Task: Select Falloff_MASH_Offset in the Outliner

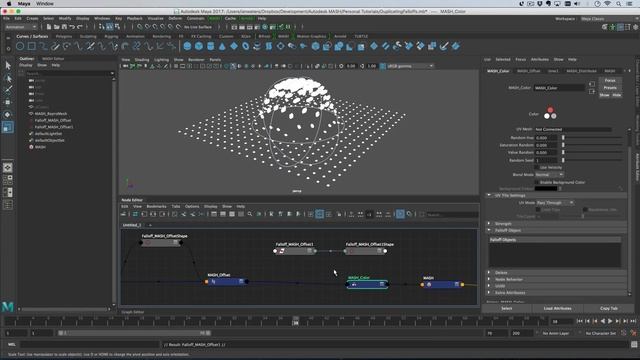Action: (x=53, y=120)
